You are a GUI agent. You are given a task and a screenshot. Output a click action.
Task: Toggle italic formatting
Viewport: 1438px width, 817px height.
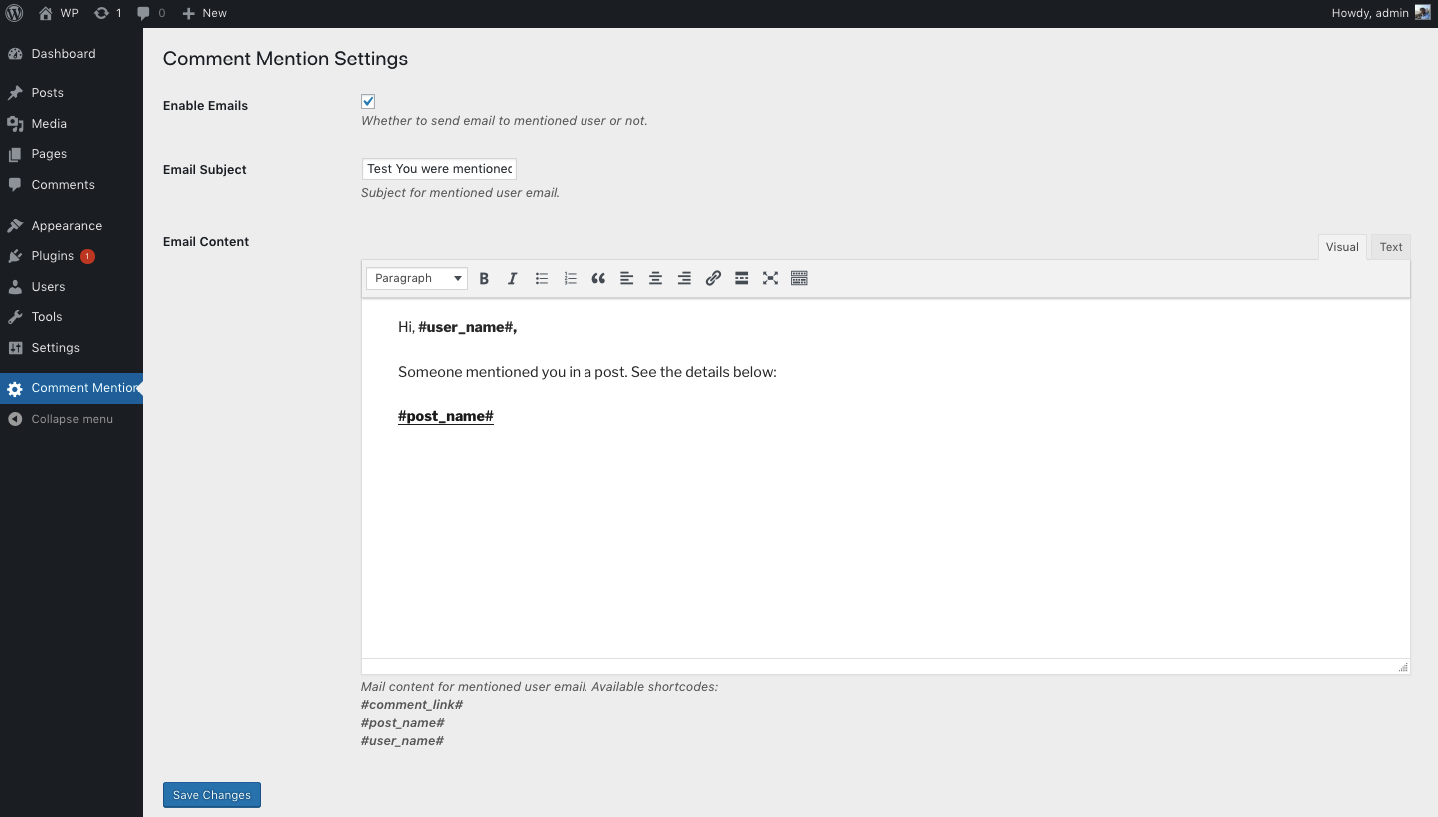coord(512,279)
